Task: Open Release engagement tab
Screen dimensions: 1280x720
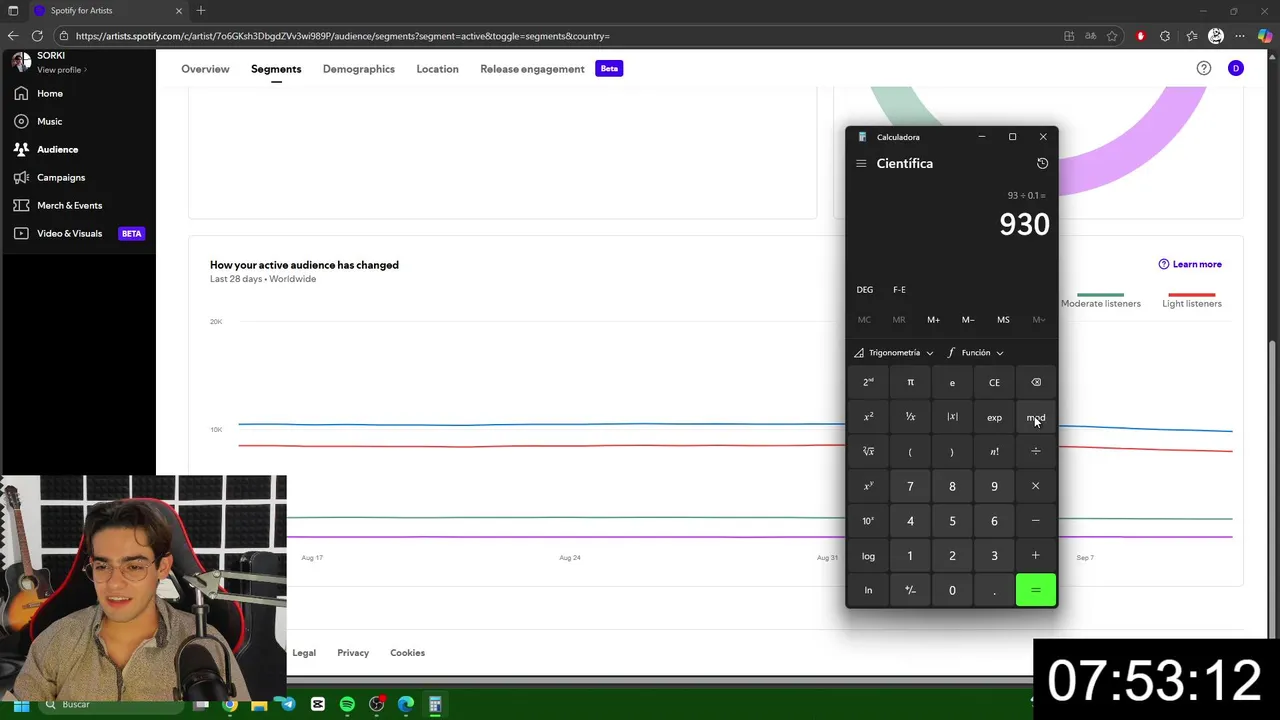Action: coord(532,69)
